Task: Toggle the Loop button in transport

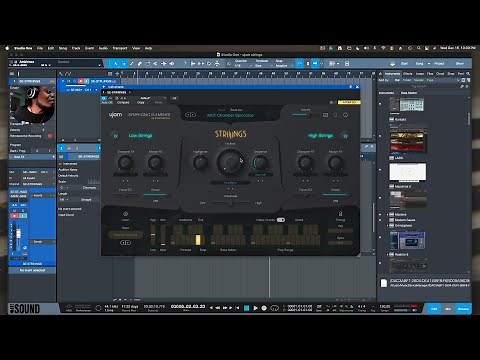Action: (x=274, y=308)
